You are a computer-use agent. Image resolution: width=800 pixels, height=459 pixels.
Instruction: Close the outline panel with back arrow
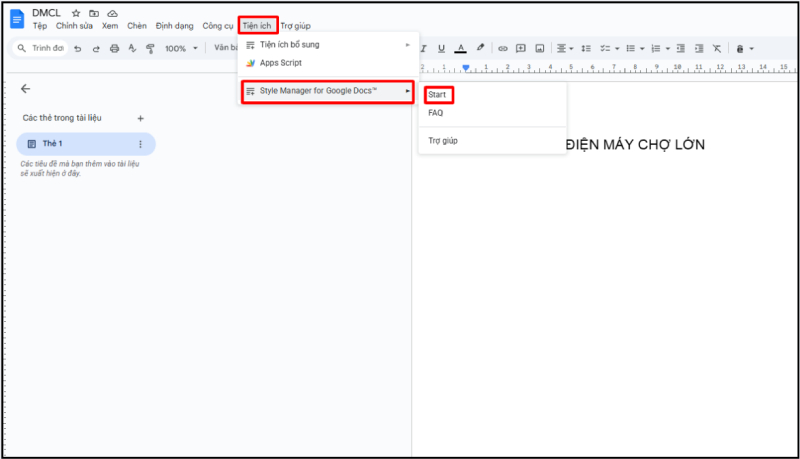26,89
